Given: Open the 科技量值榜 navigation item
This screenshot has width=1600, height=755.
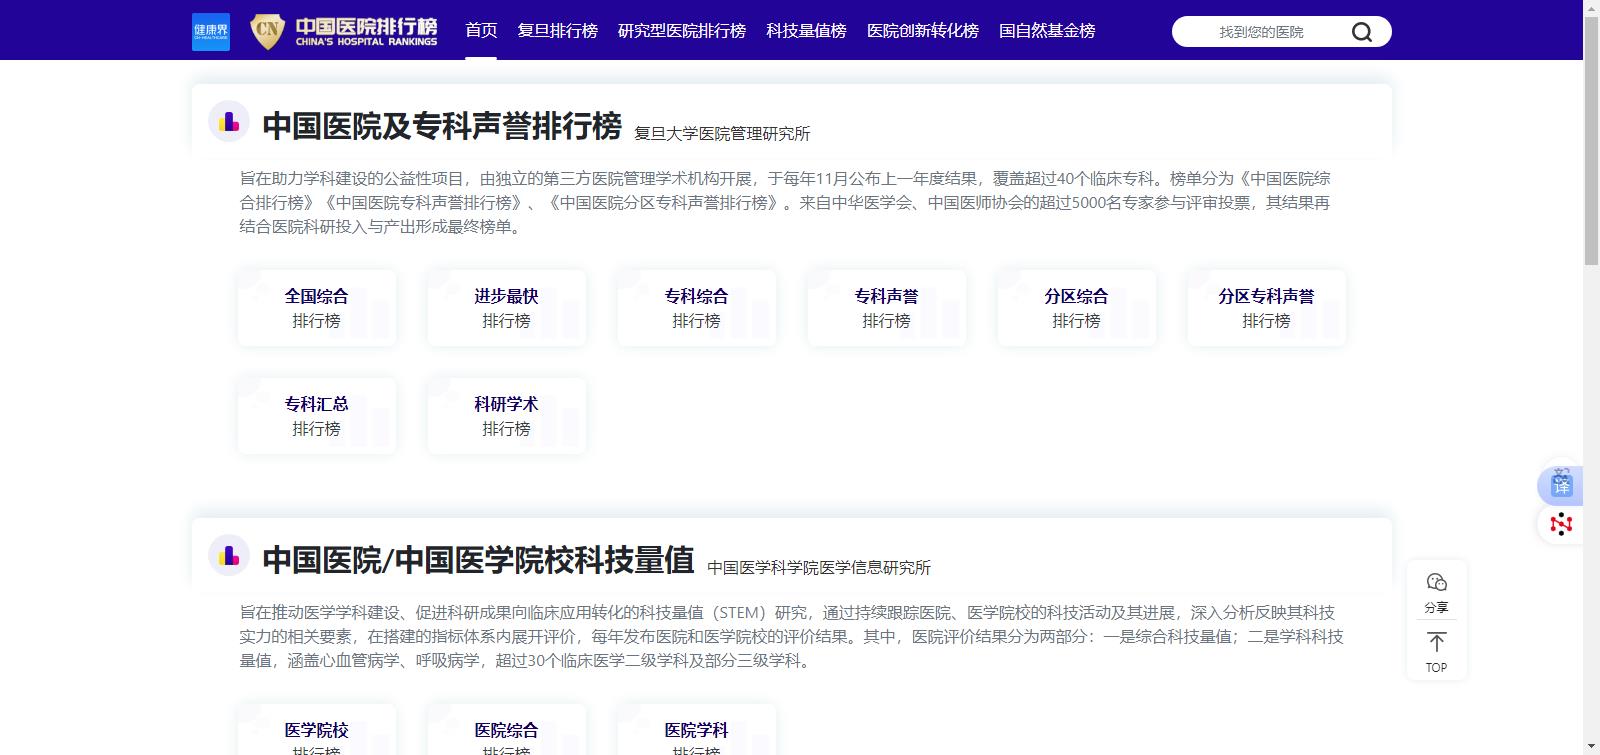Looking at the screenshot, I should coord(806,31).
